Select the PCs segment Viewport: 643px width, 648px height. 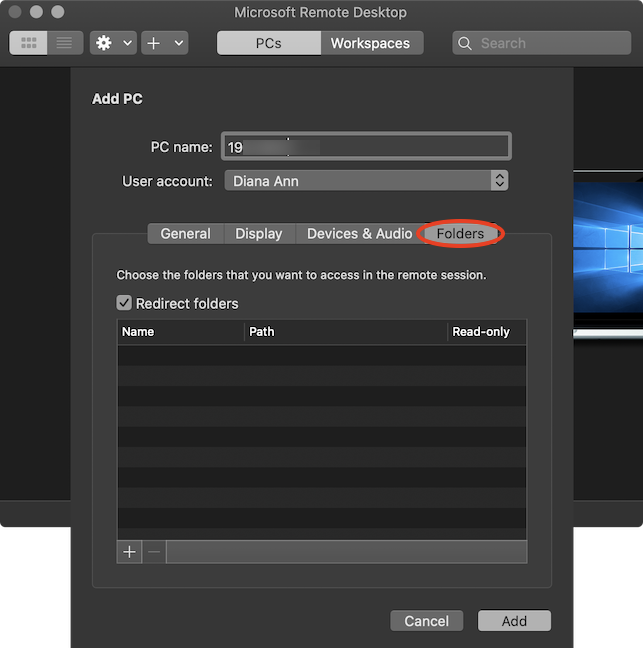click(269, 43)
